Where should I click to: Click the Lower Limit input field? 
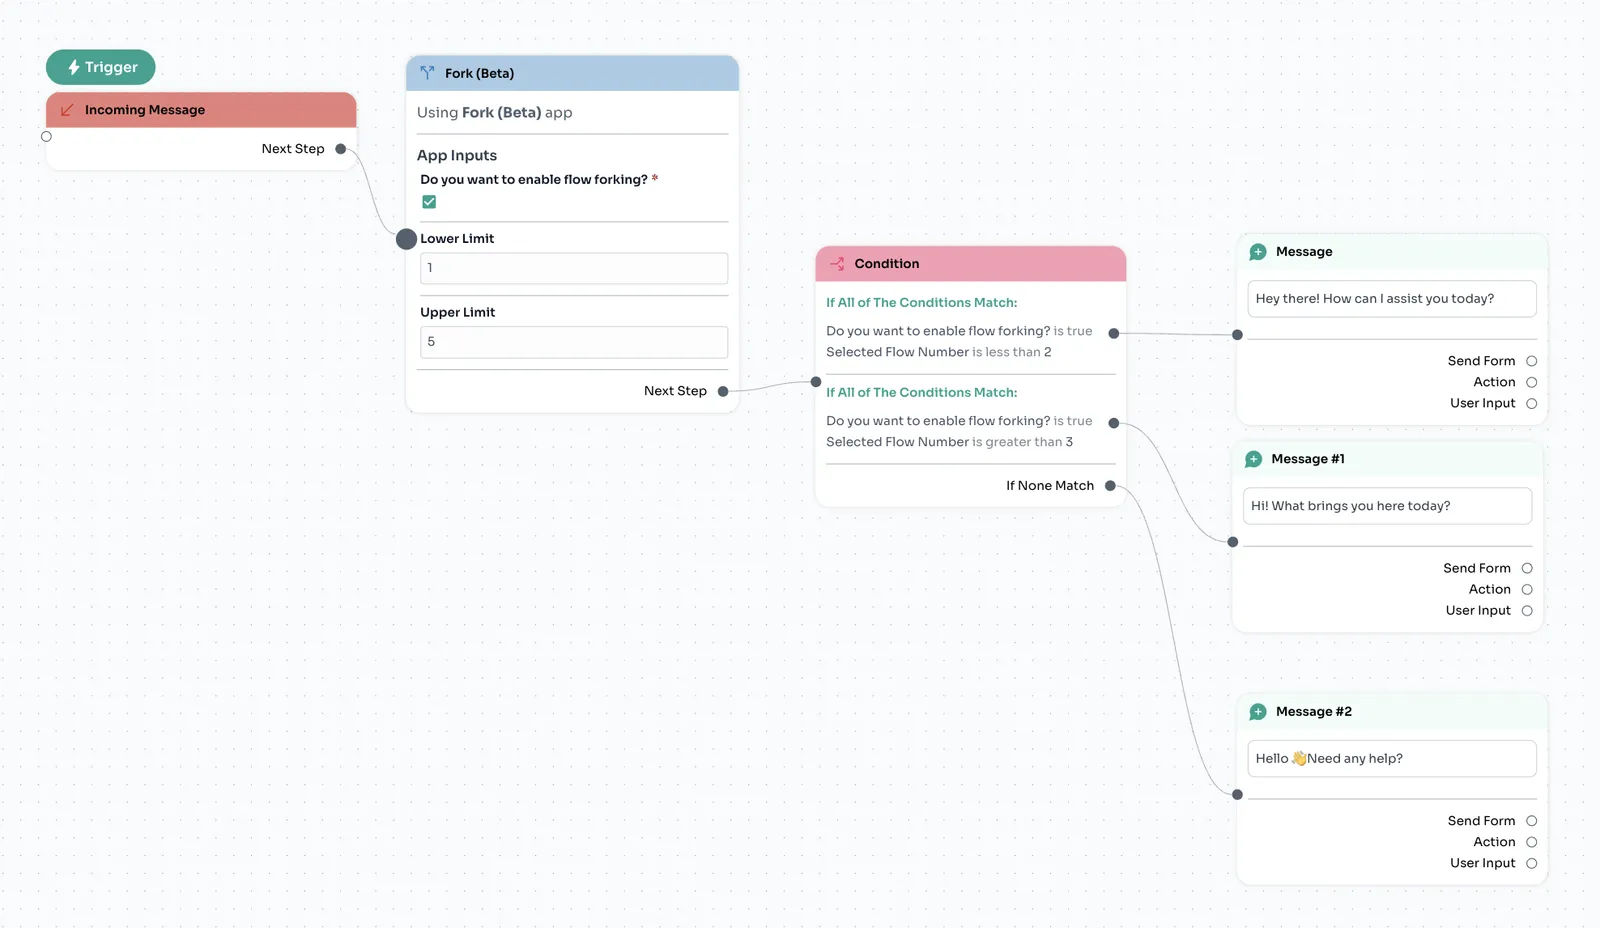point(573,268)
